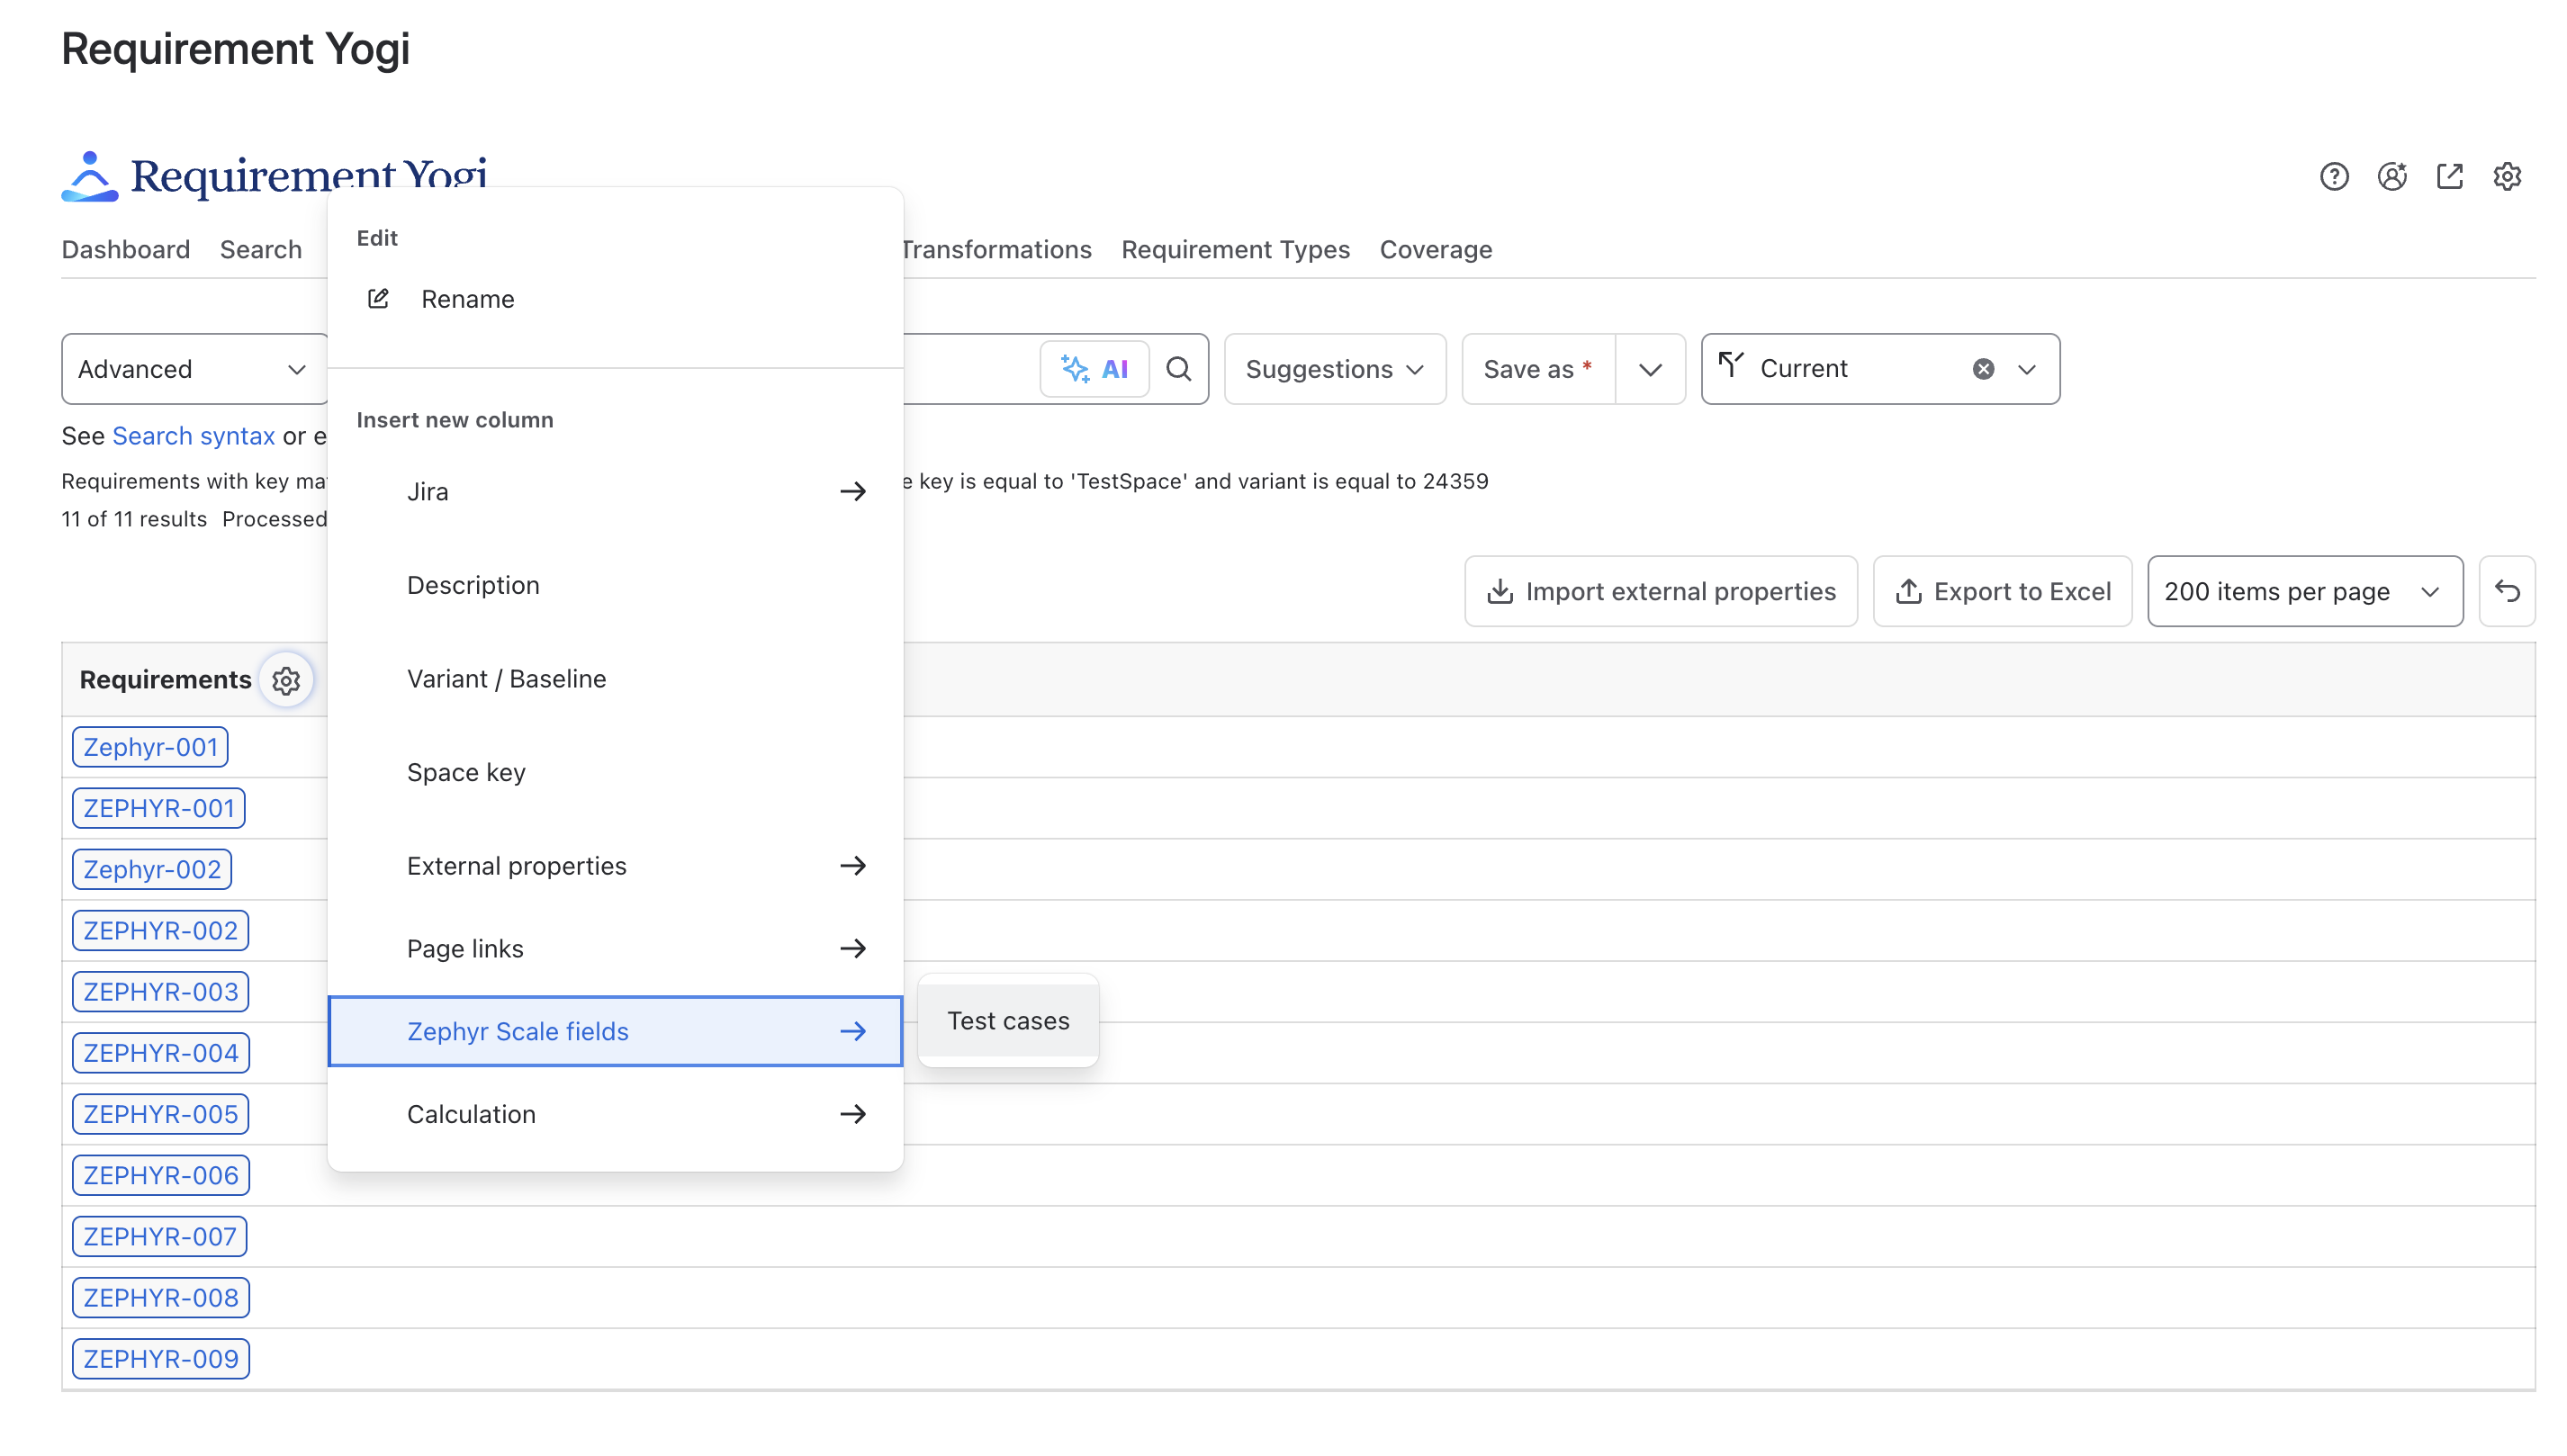Click Import external properties button
The width and height of the screenshot is (2567, 1456).
[x=1660, y=591]
